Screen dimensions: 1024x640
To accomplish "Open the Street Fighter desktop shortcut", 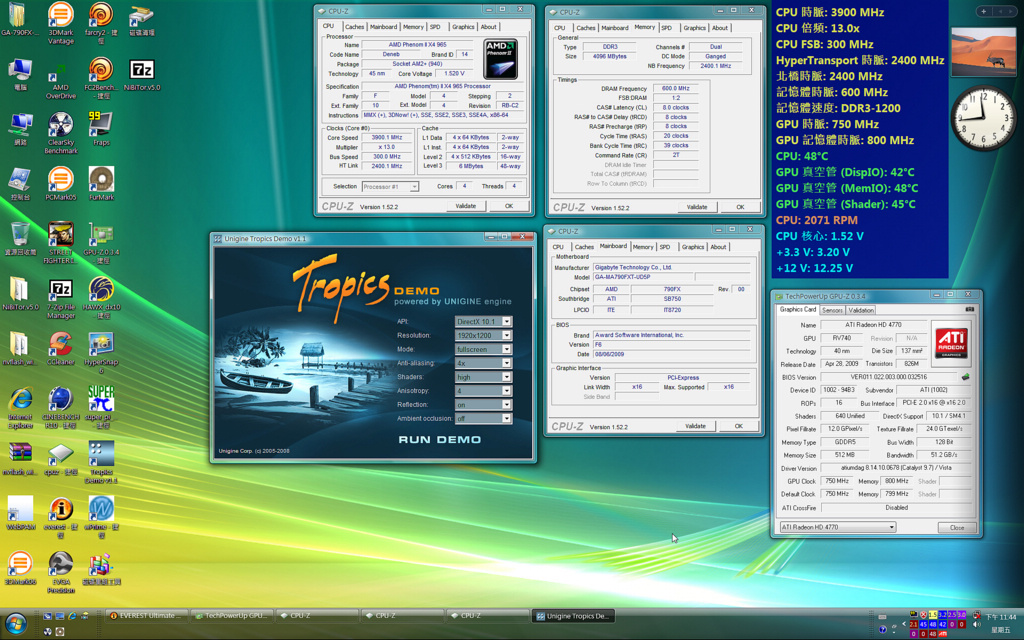I will coord(60,243).
